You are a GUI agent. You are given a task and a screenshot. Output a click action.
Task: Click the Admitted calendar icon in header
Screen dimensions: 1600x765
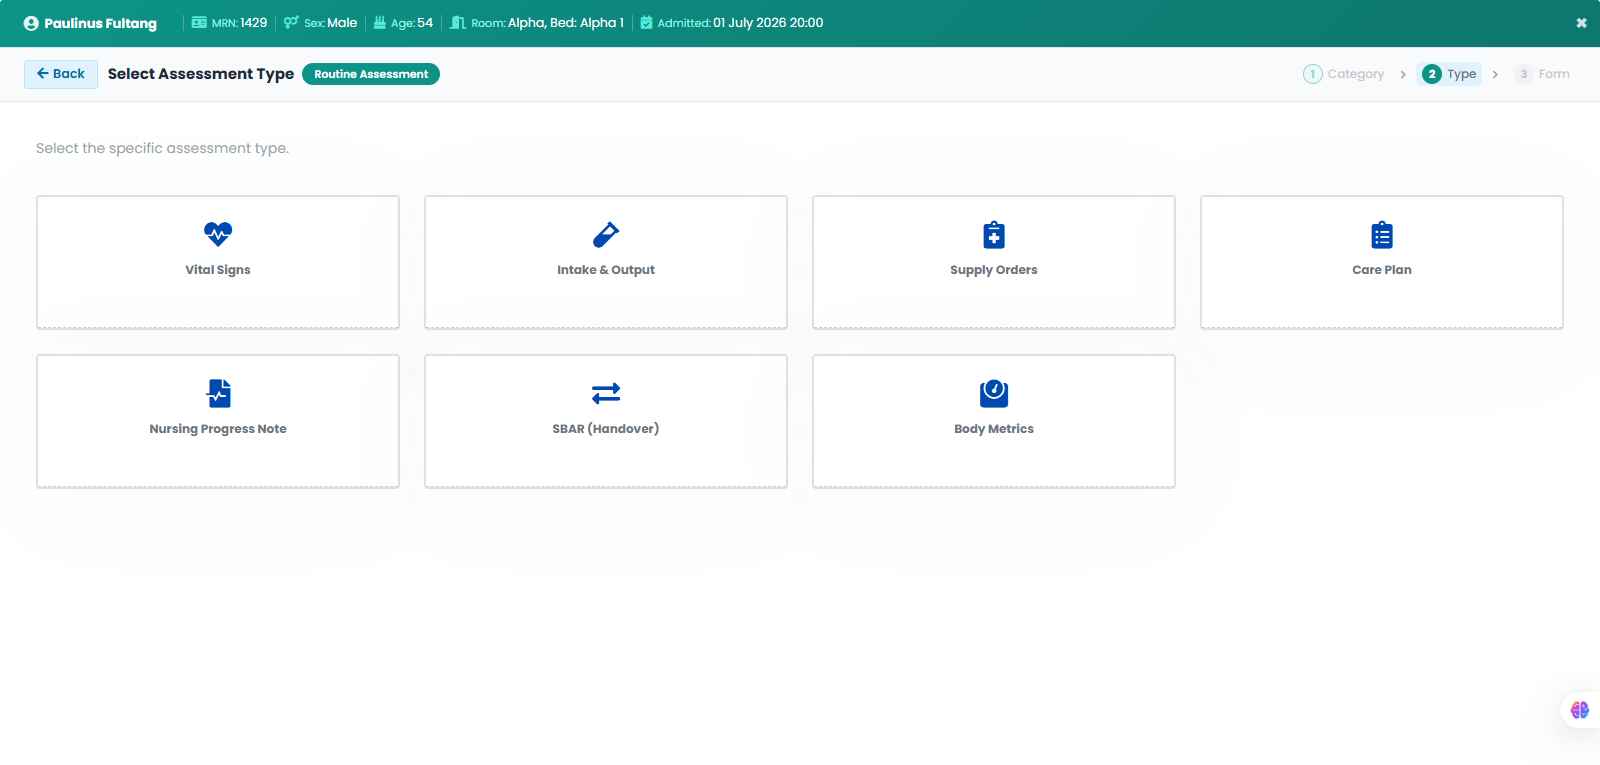click(x=646, y=23)
